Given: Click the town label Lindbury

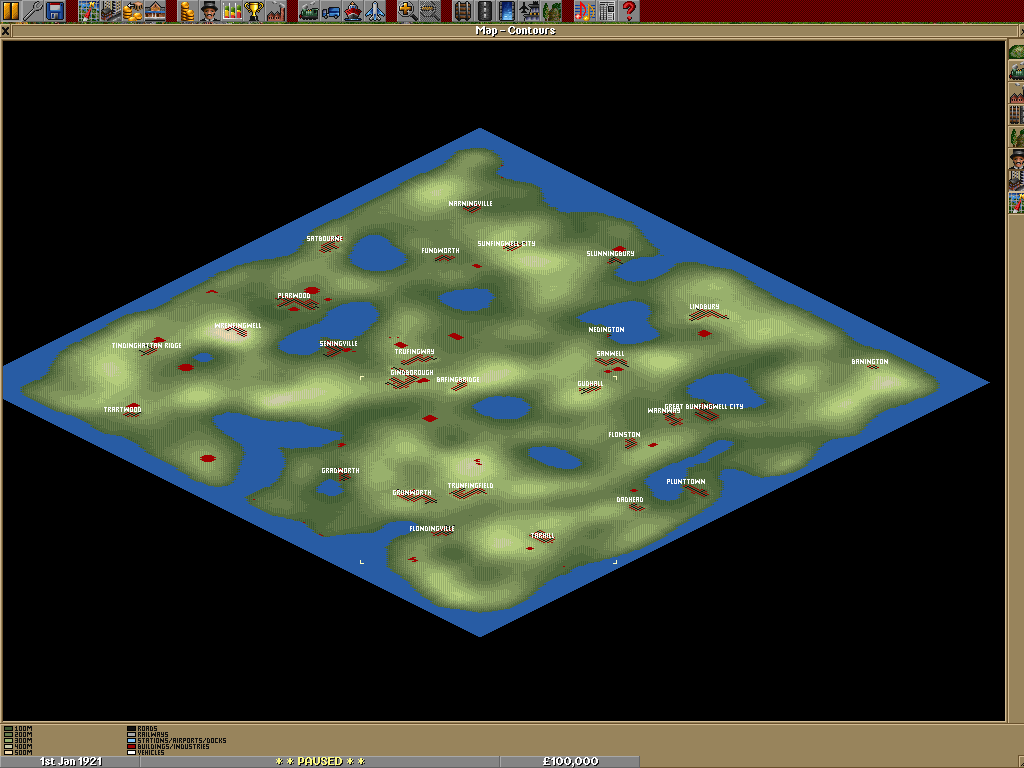Looking at the screenshot, I should point(704,307).
